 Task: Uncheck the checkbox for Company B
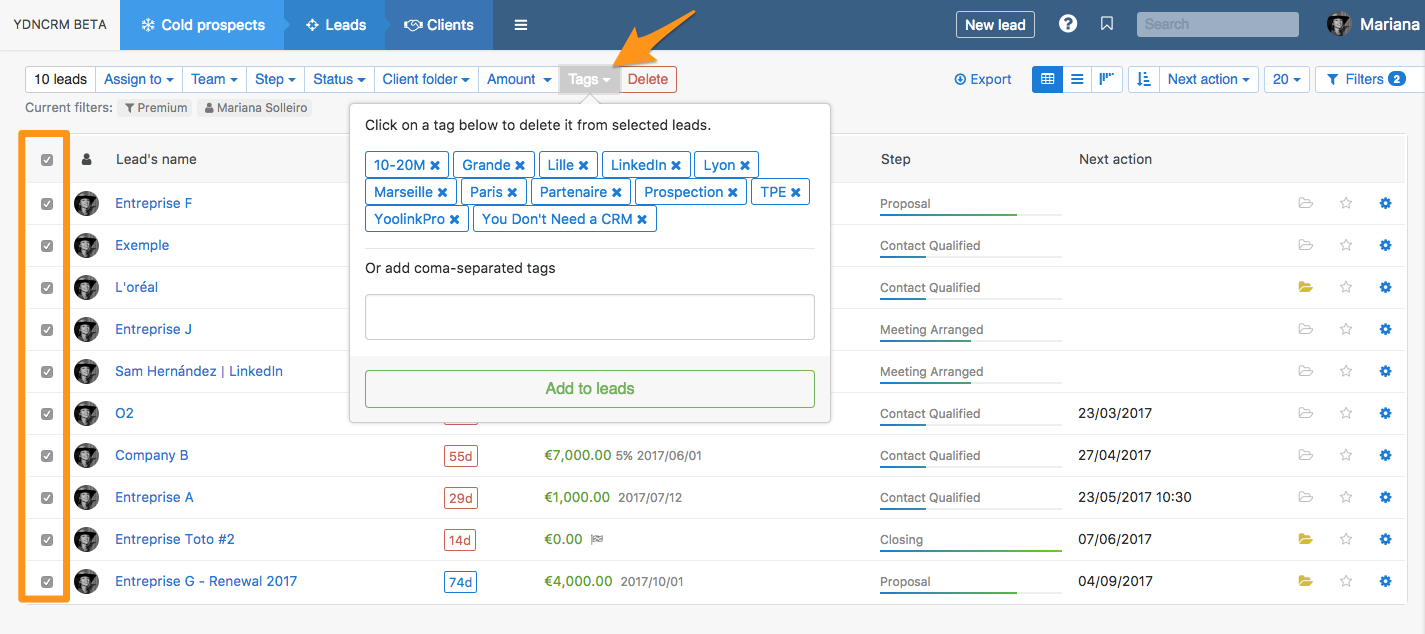pyautogui.click(x=45, y=455)
